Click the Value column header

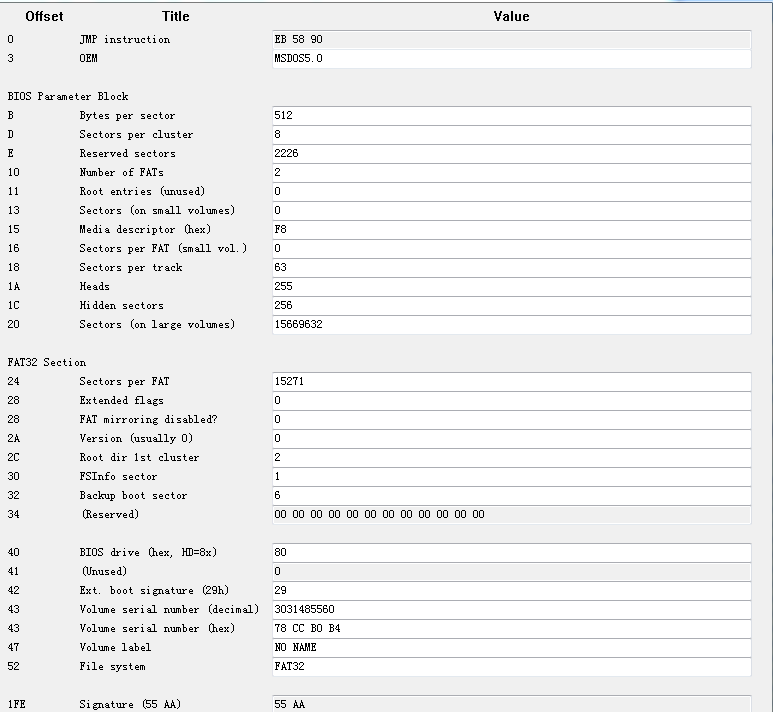pos(511,16)
